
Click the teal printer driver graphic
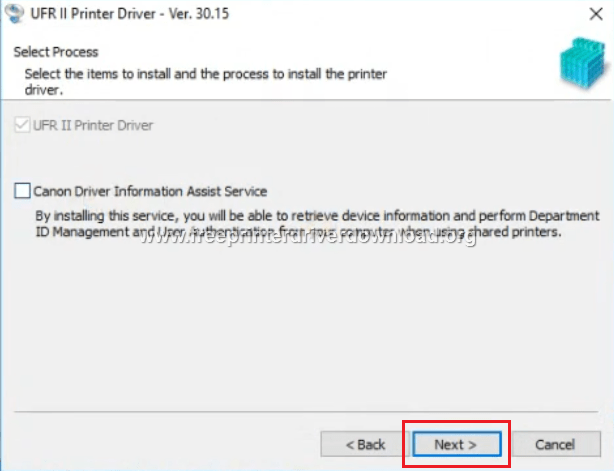(x=583, y=63)
